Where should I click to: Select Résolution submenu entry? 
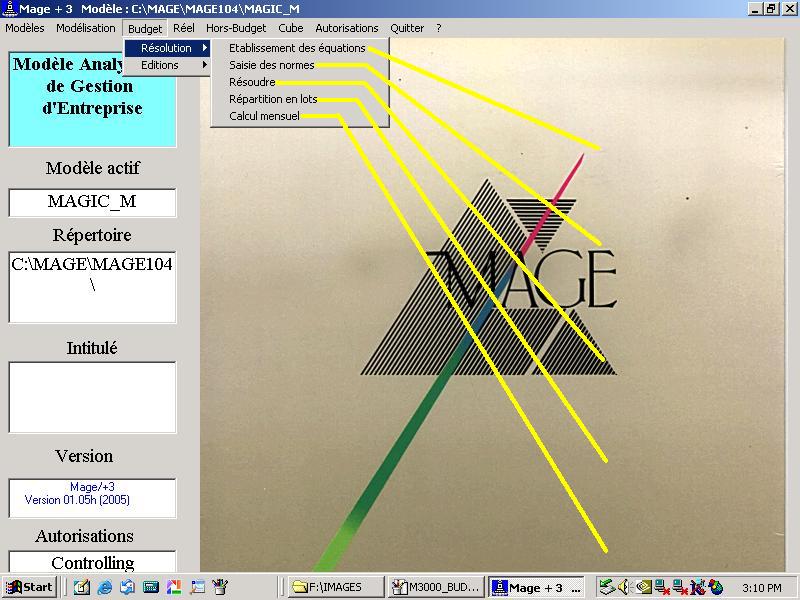coord(167,48)
